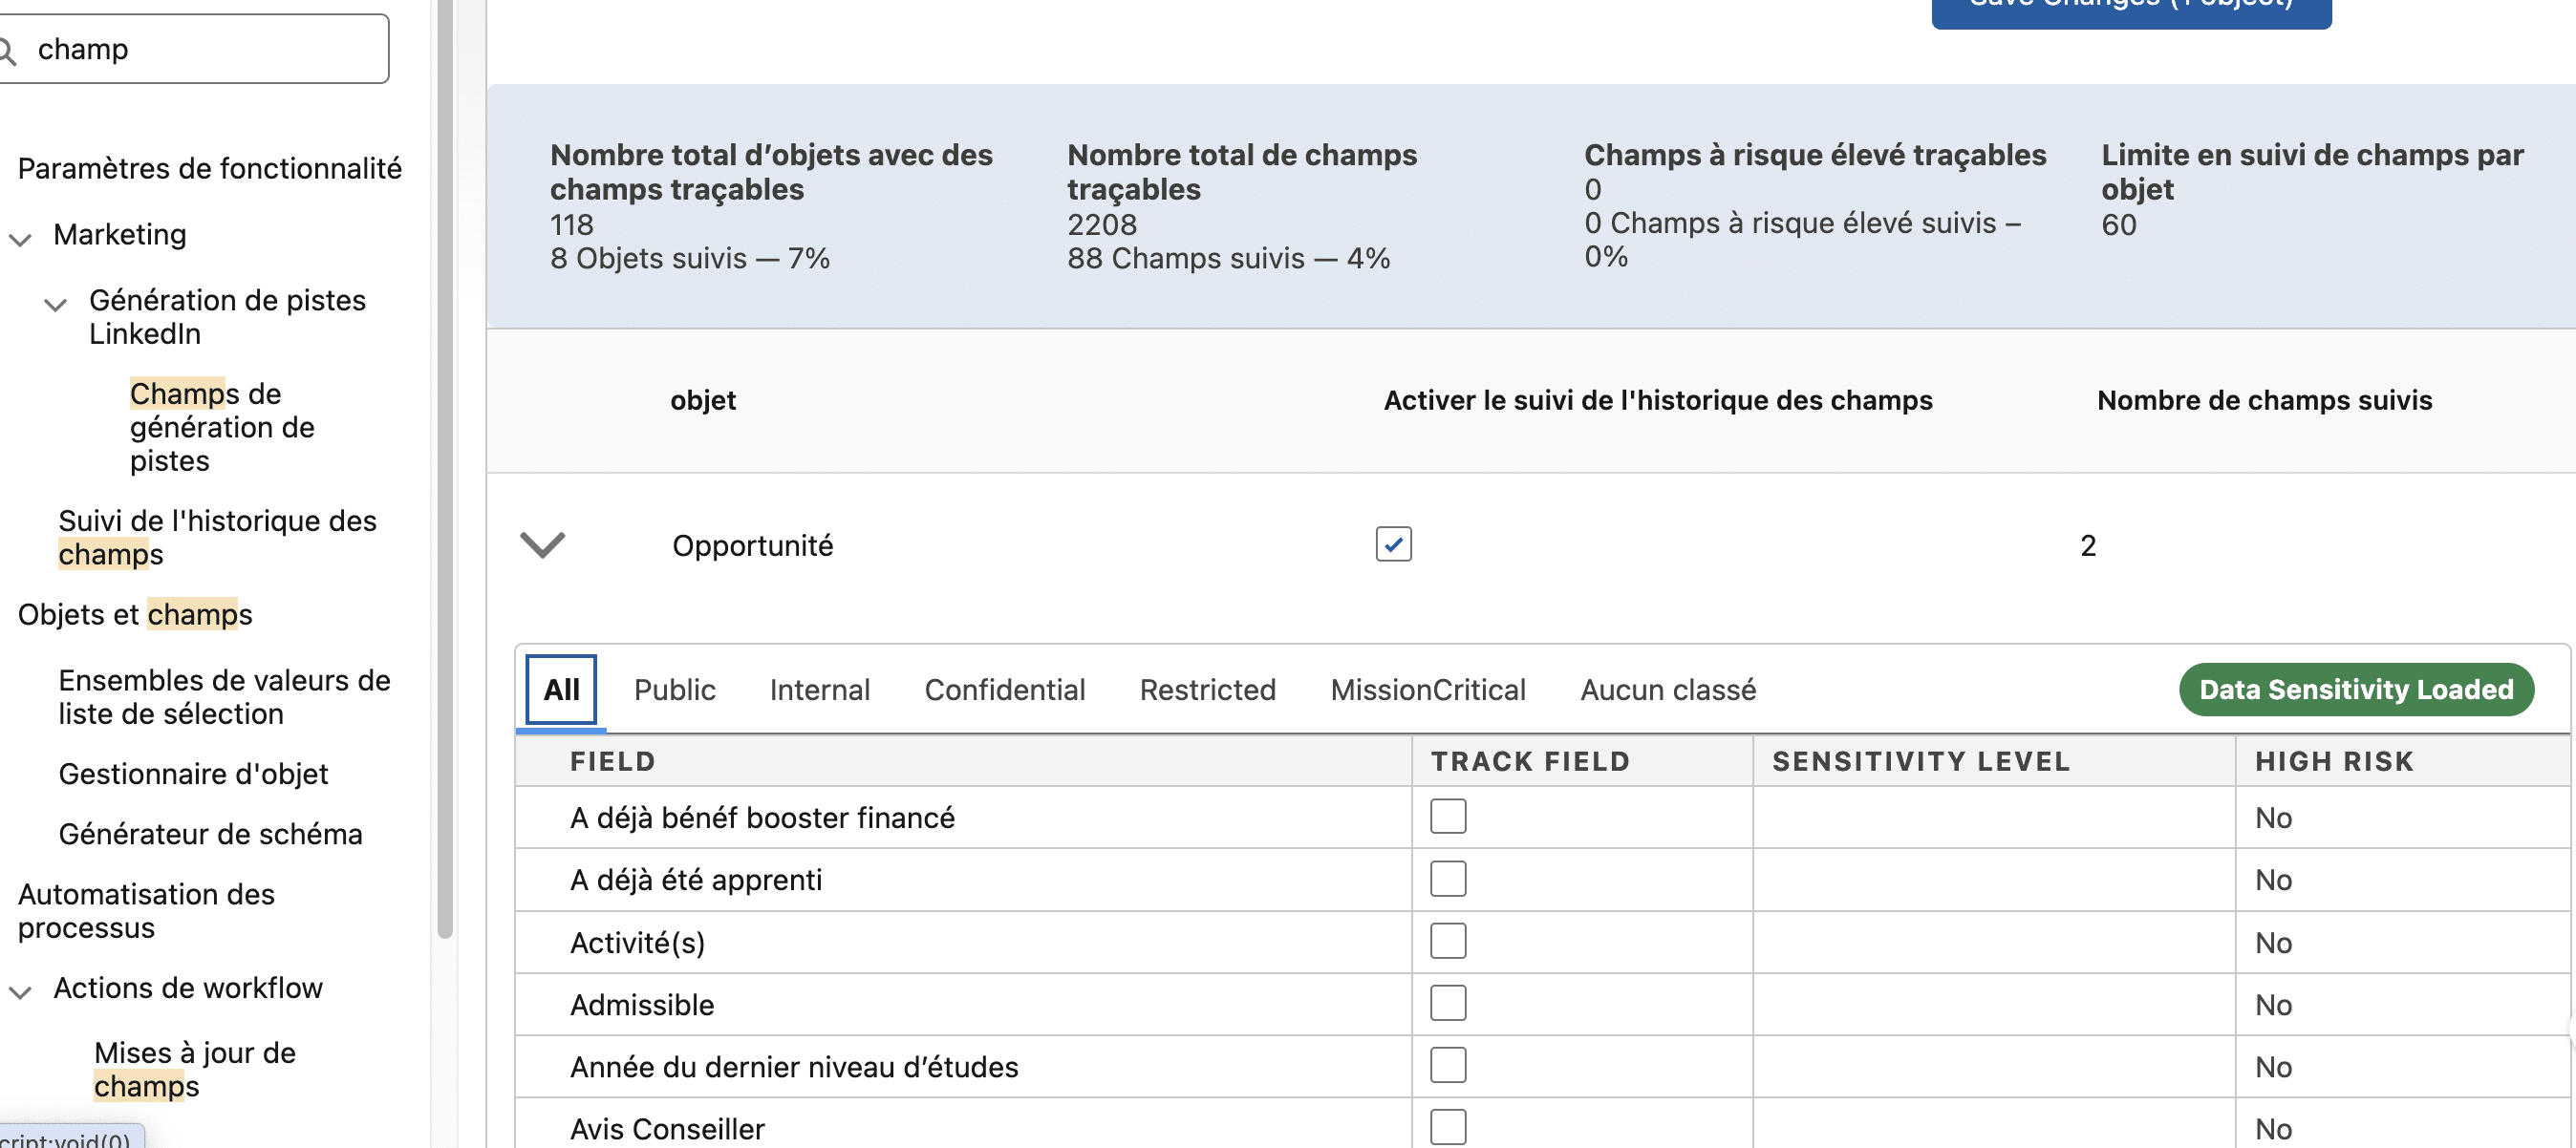Check track field for A déjà été apprenti
Image resolution: width=2576 pixels, height=1148 pixels.
coord(1447,879)
